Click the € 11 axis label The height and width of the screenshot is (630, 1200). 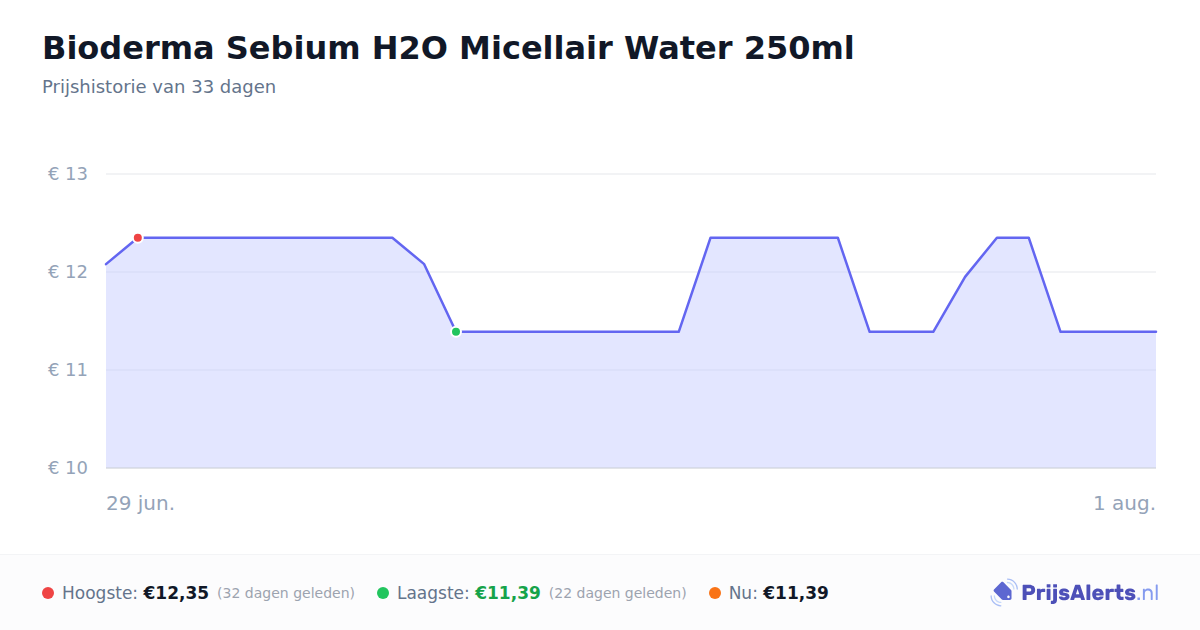click(68, 370)
